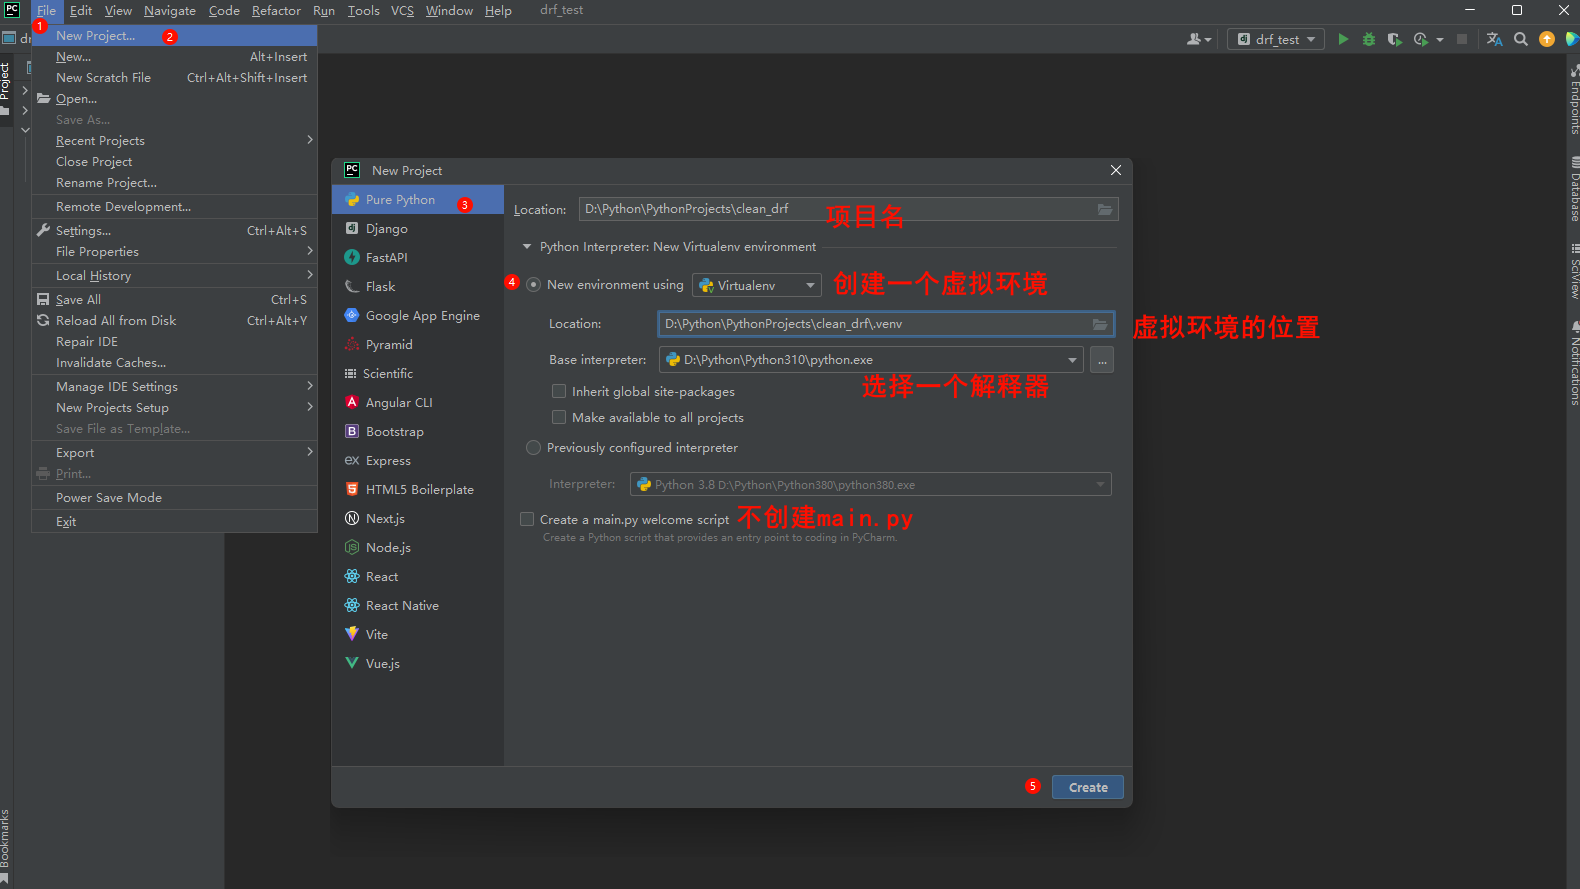This screenshot has width=1580, height=889.
Task: Open the Refactor menu
Action: click(276, 11)
